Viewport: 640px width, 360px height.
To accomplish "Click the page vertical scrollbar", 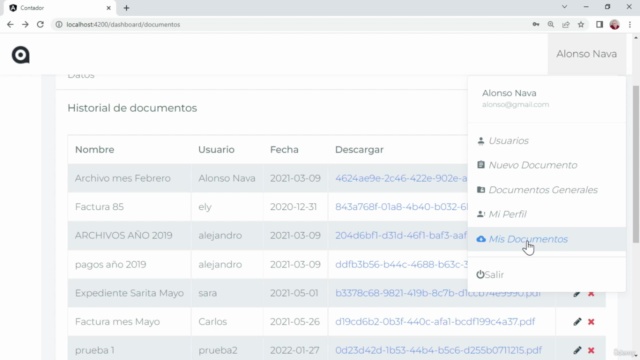I will coord(636,164).
